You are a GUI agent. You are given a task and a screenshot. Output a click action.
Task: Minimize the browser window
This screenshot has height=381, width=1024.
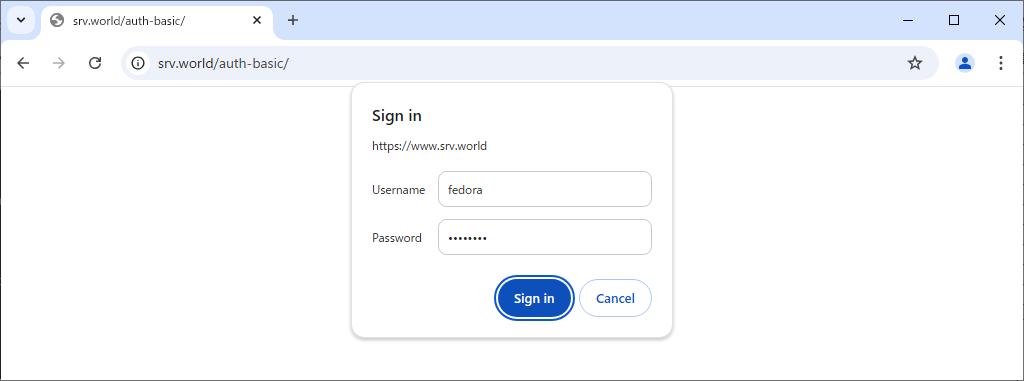coord(908,20)
